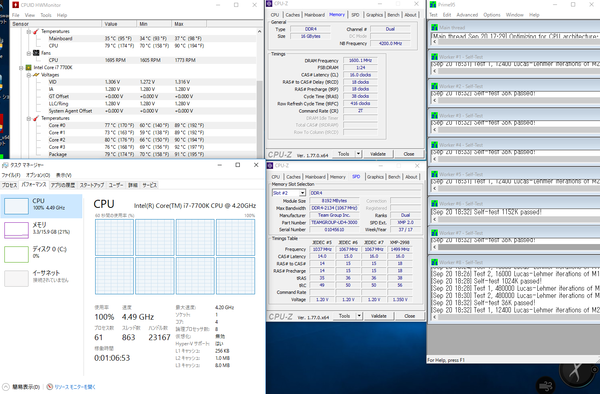Open the オプション(O) menu in Task Manager
Screen dimensions: 600x394
tap(38, 175)
